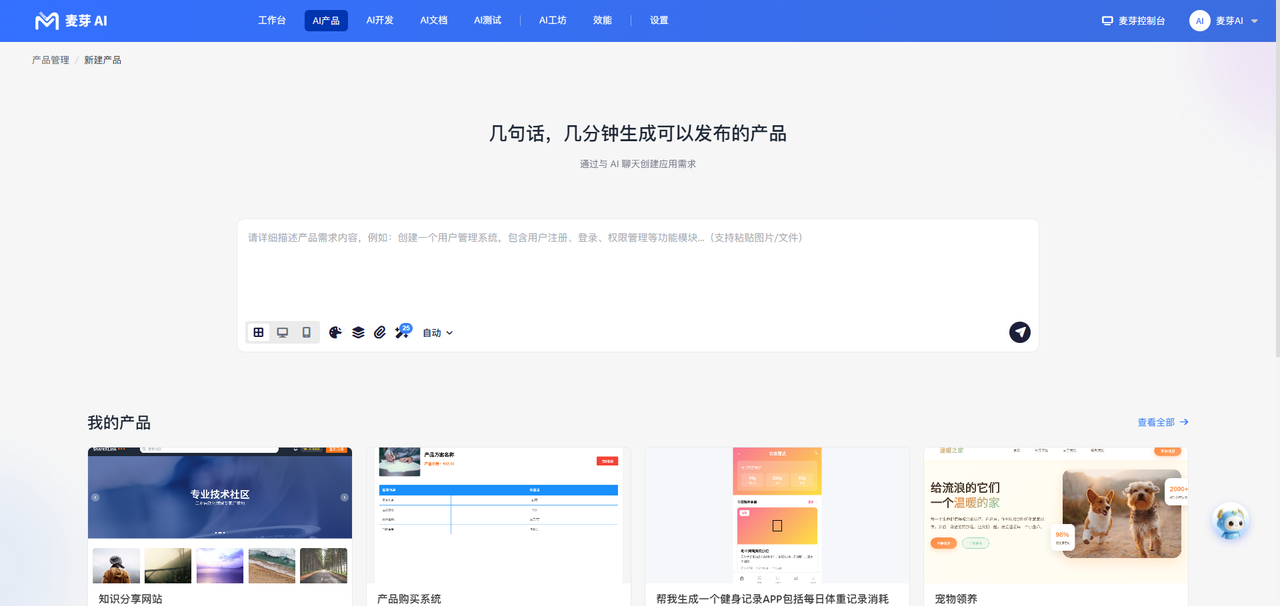Image resolution: width=1280 pixels, height=606 pixels.
Task: Open the fitness record APP product thumbnail
Action: tap(777, 515)
